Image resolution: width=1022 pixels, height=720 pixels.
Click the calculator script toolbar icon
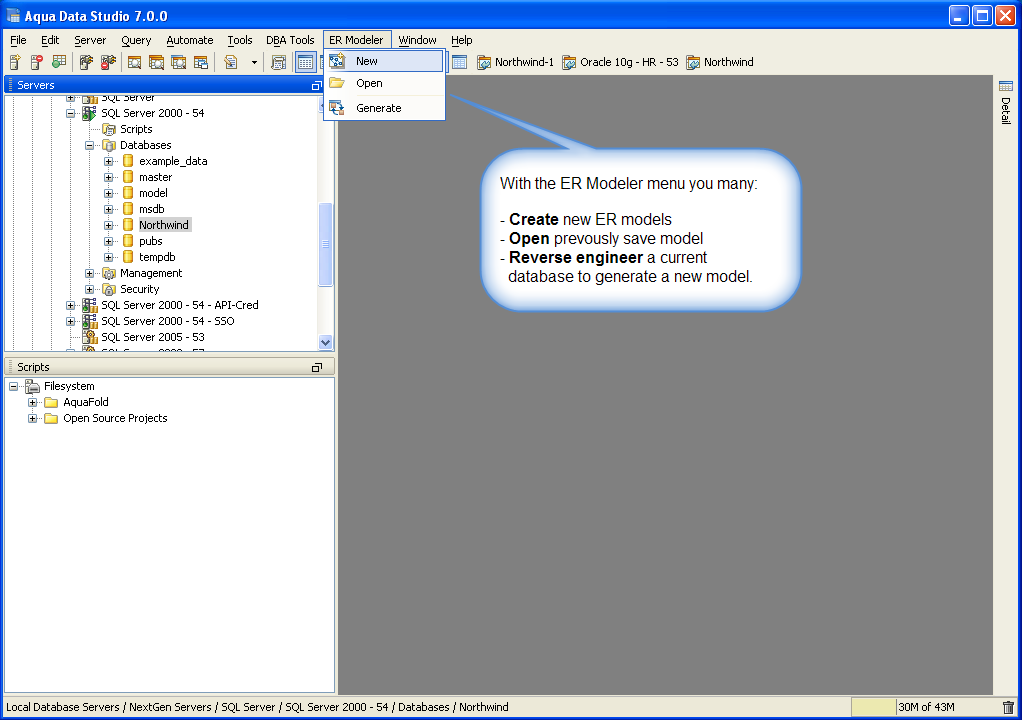278,62
